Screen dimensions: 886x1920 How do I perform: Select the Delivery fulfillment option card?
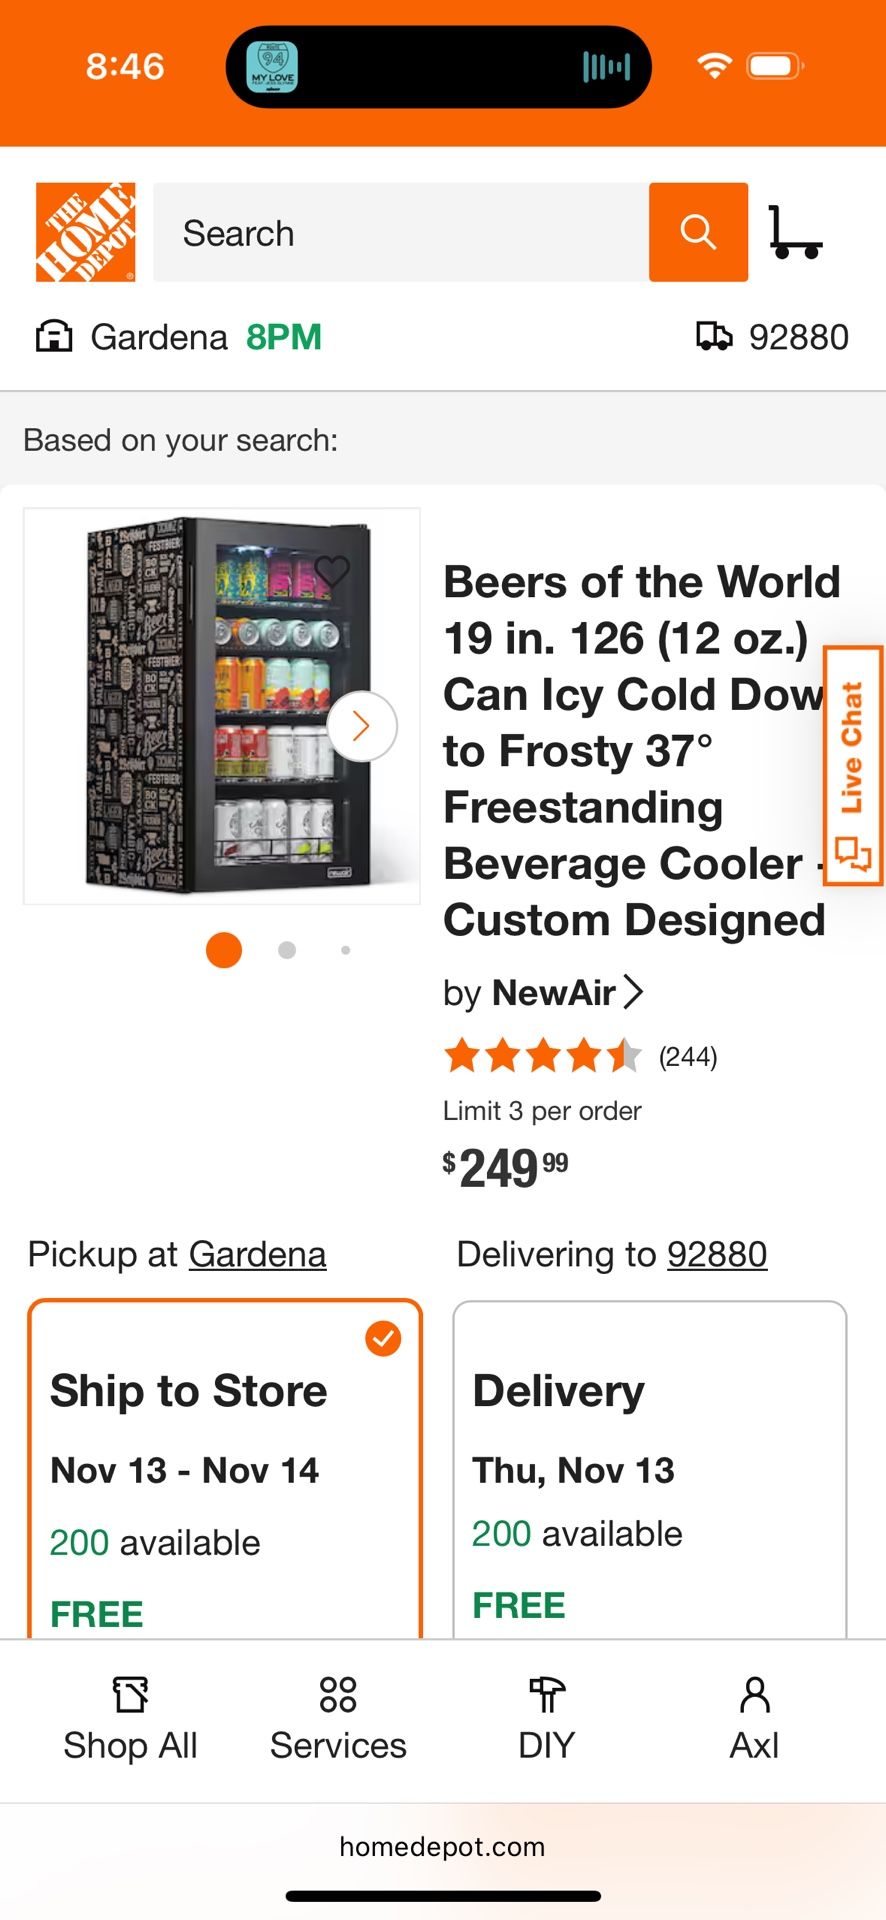pos(650,1470)
